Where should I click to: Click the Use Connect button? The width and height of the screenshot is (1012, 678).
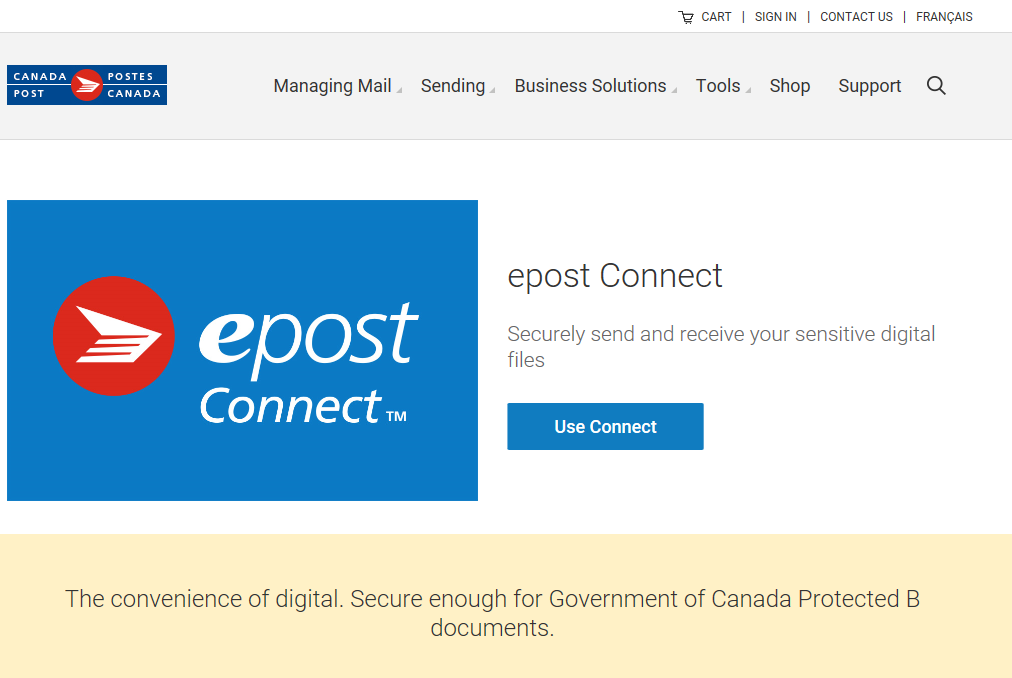coord(605,426)
